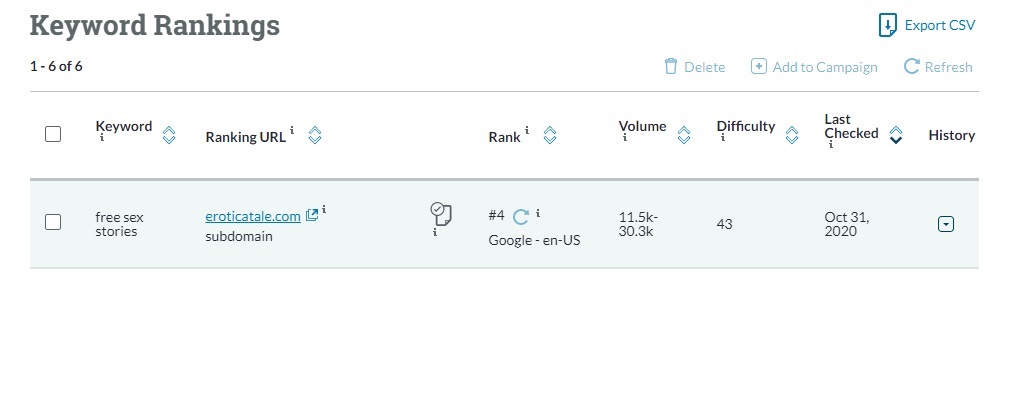This screenshot has width=1028, height=400.
Task: Sort the table by Last Checked
Action: click(x=896, y=135)
